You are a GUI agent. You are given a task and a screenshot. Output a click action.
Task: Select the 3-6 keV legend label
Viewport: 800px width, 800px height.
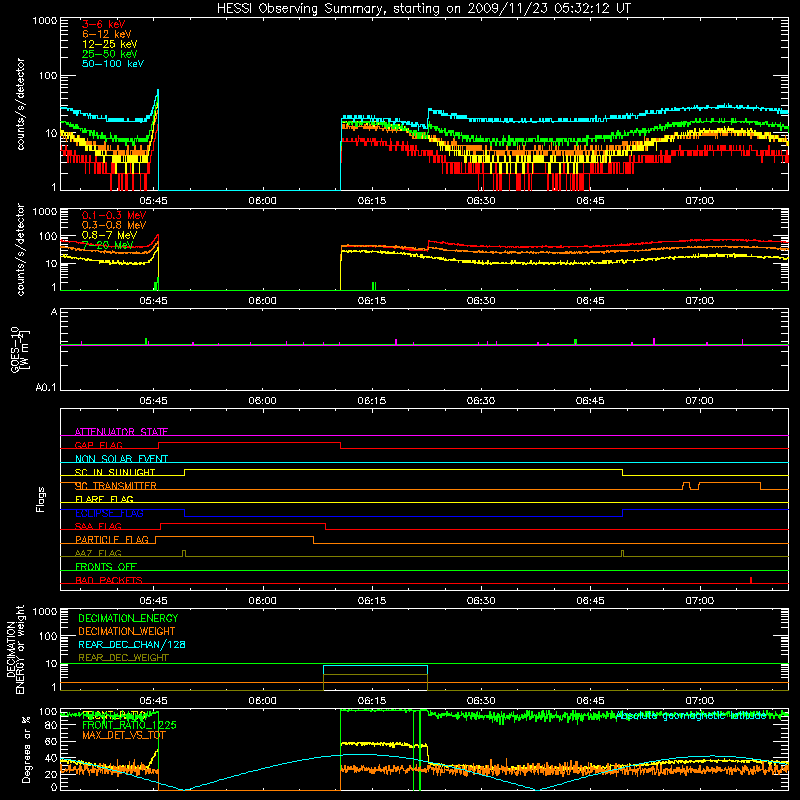(x=103, y=24)
